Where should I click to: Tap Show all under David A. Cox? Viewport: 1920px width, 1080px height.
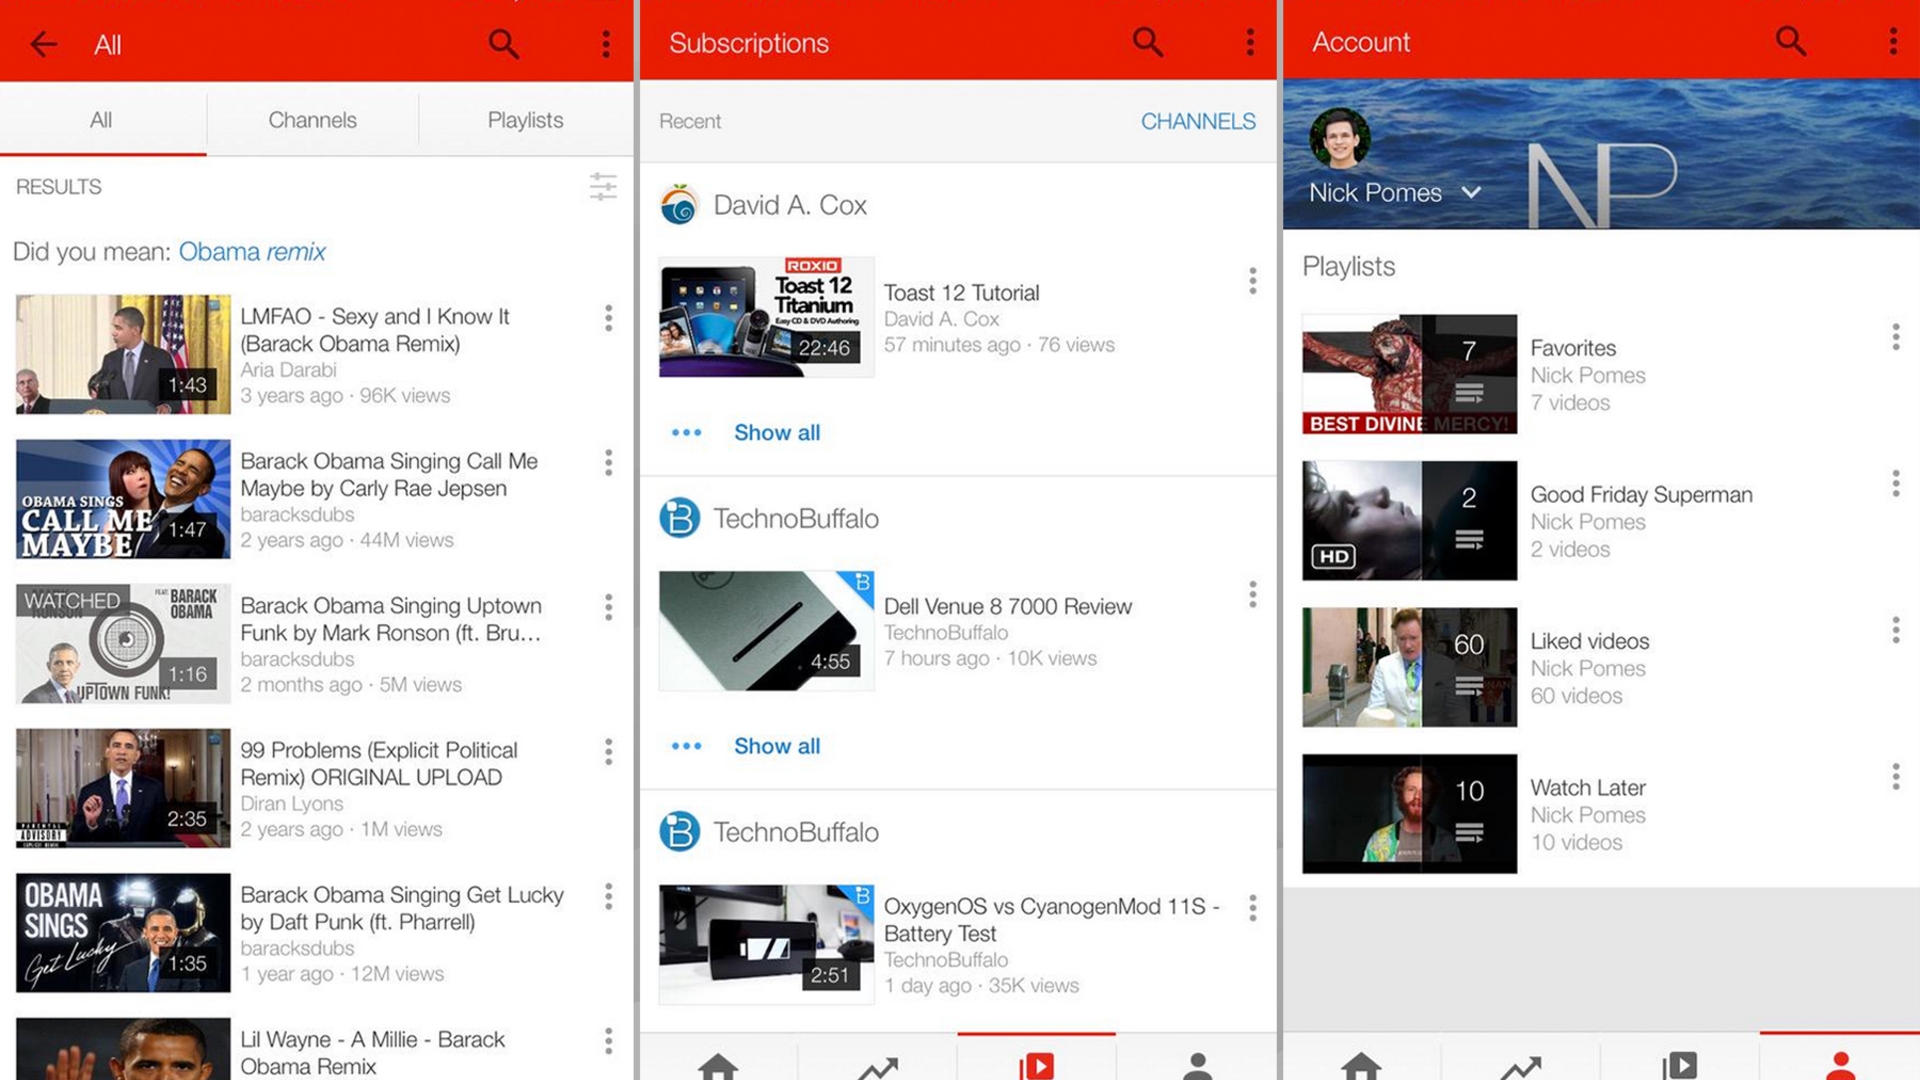pyautogui.click(x=777, y=432)
